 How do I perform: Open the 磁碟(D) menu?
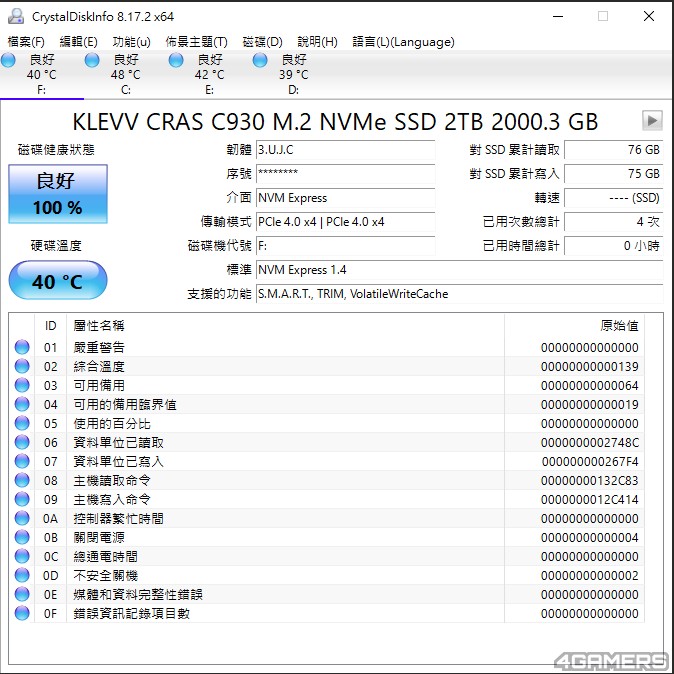point(262,42)
